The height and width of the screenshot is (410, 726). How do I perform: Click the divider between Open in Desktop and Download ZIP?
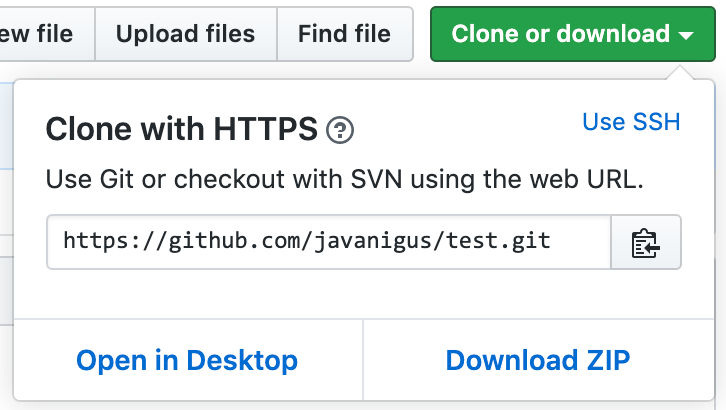tap(363, 360)
